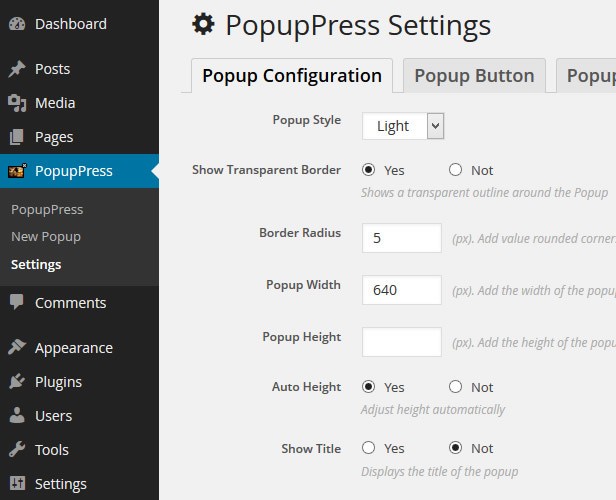Select the Popup Configuration tab
Viewport: 616px width, 500px height.
[291, 76]
